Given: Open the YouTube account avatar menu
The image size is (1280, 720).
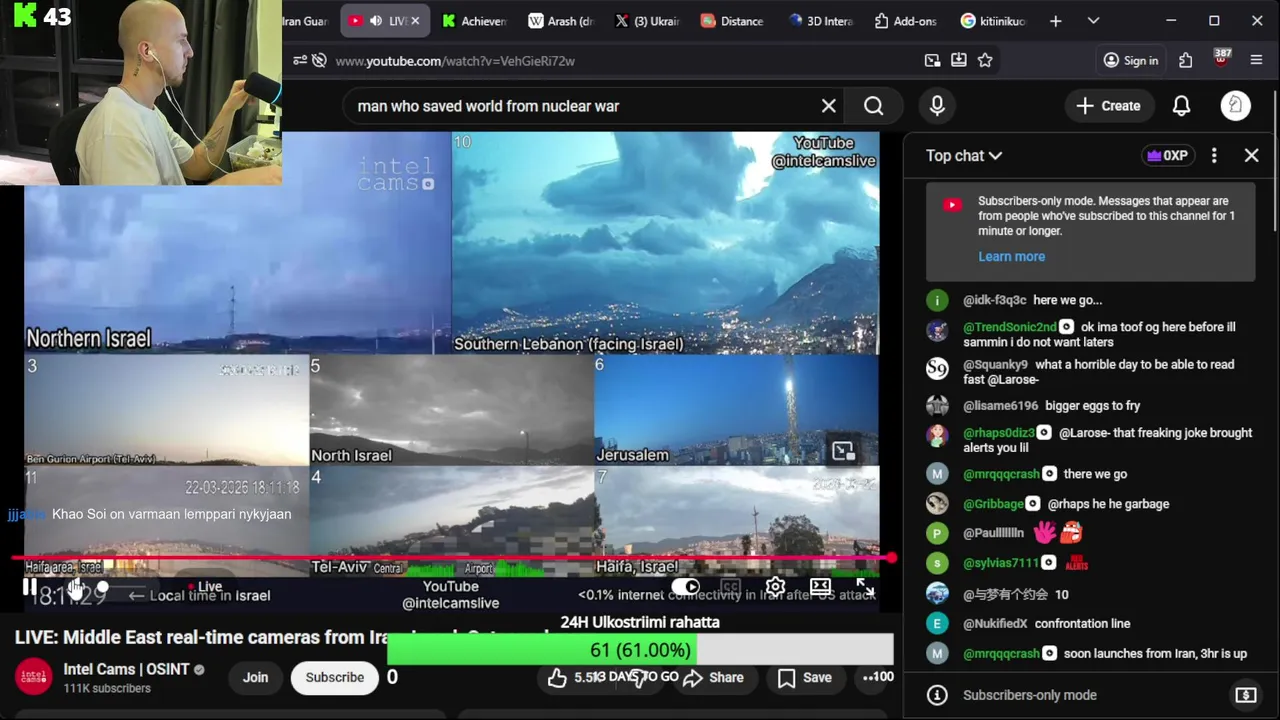Looking at the screenshot, I should click(1236, 106).
